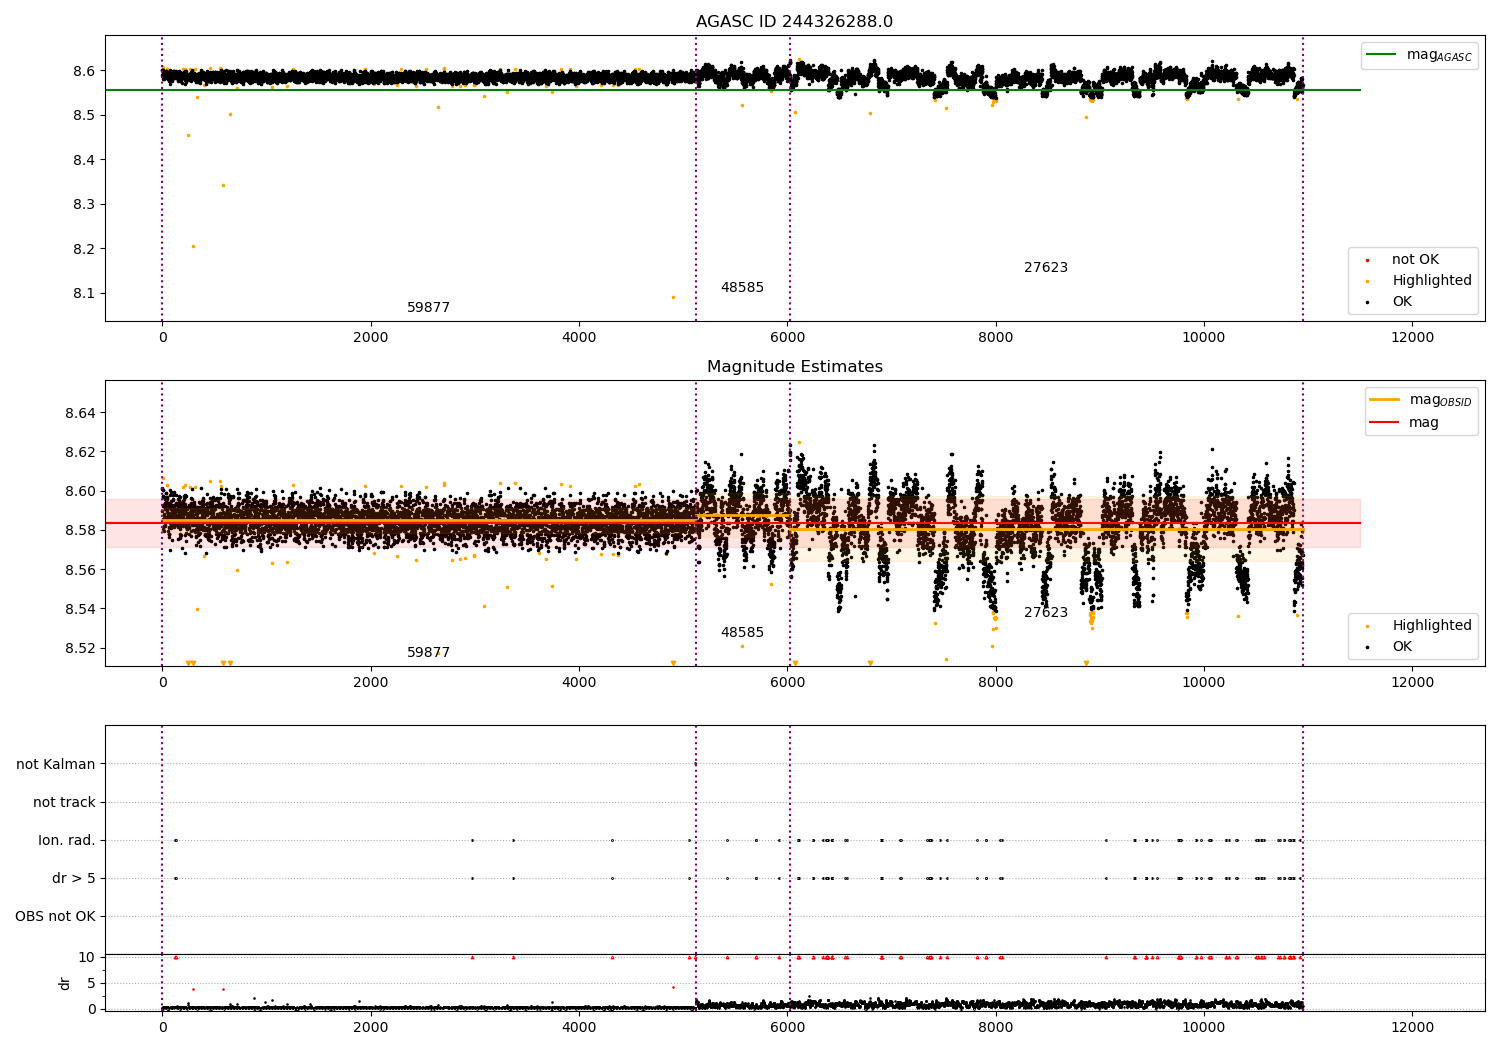Click the 'not OK' legend entry in top plot
The height and width of the screenshot is (1050, 1500).
pyautogui.click(x=1415, y=260)
